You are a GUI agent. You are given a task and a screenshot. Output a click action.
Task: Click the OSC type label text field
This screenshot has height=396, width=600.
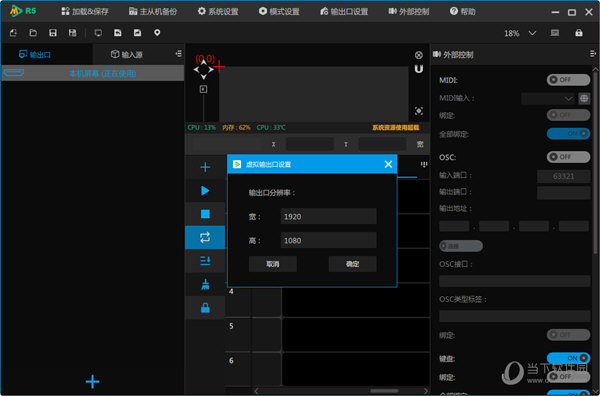pos(514,316)
